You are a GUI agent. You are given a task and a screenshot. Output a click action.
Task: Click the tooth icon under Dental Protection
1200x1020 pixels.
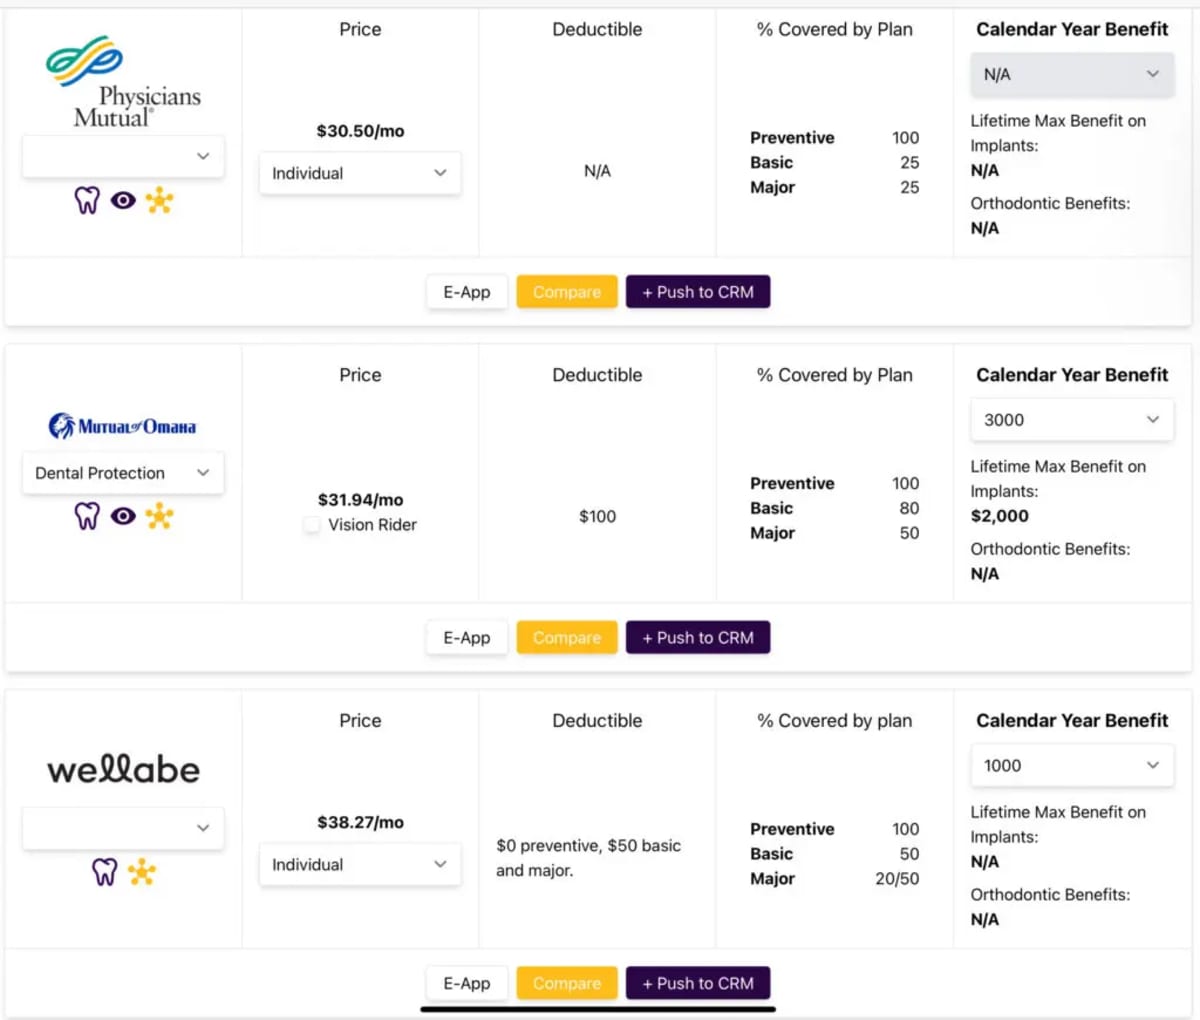point(87,516)
